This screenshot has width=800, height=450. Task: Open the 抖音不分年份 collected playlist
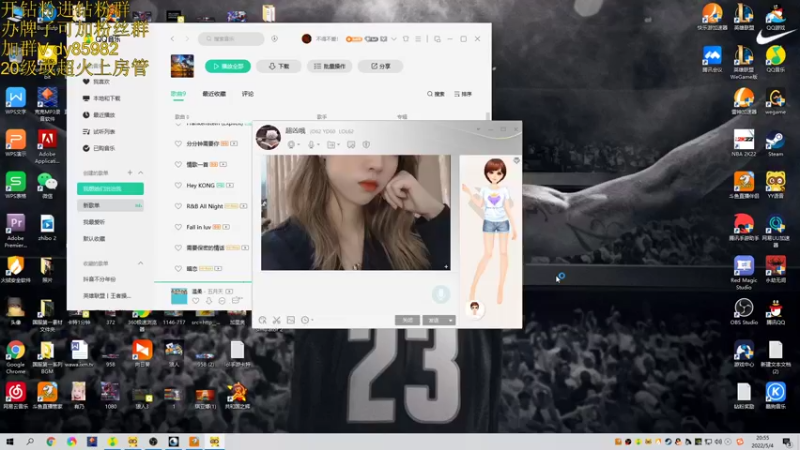[x=99, y=280]
